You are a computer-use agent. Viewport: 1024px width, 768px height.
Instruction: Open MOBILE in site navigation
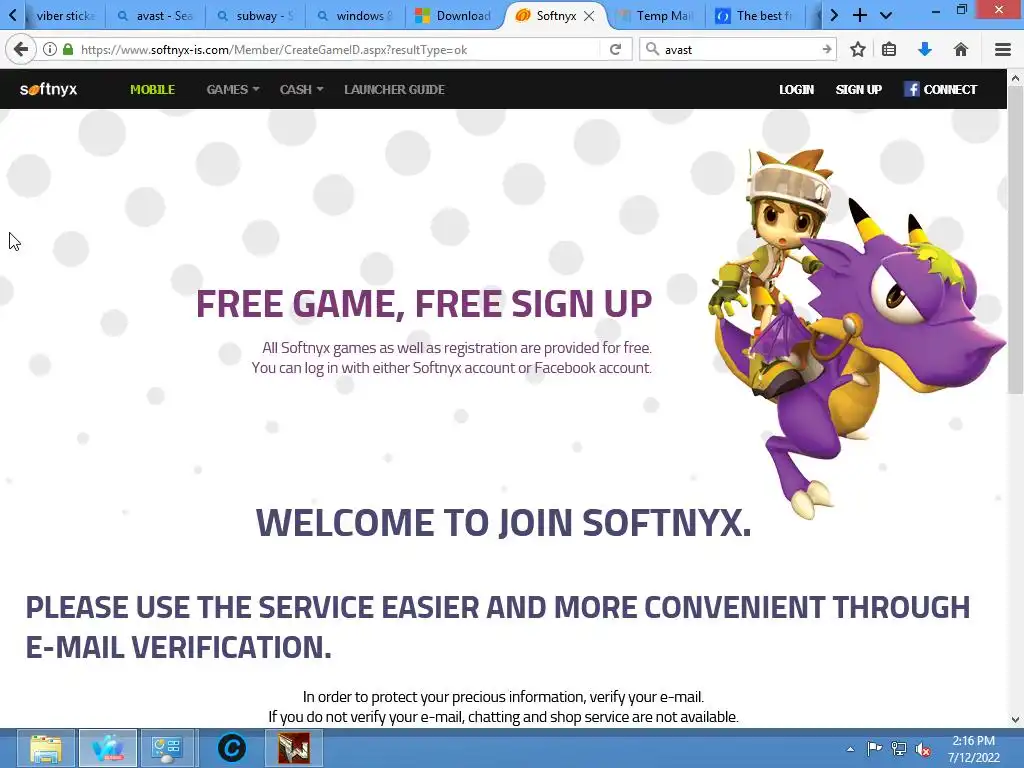pyautogui.click(x=152, y=89)
